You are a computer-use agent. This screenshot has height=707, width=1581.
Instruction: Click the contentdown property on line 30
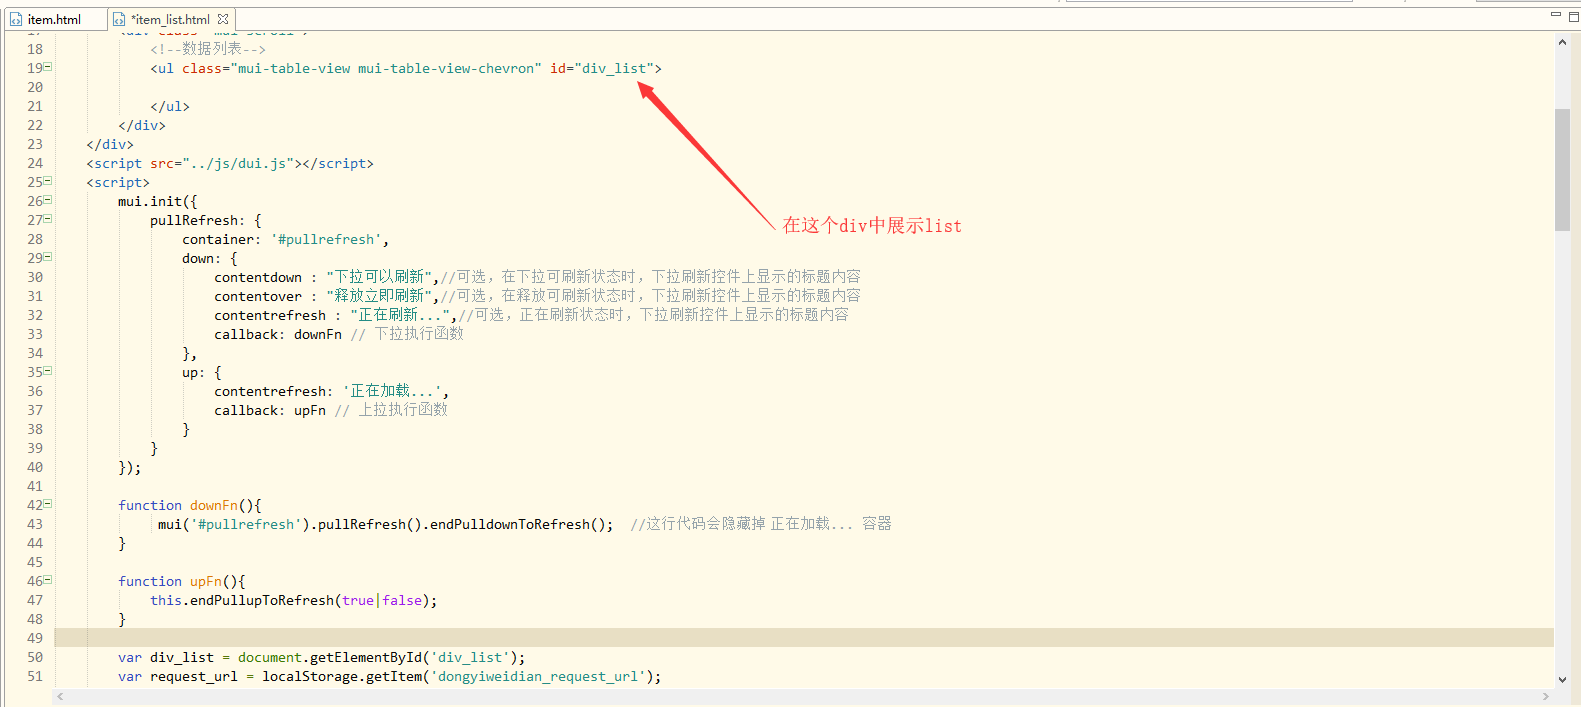click(258, 277)
